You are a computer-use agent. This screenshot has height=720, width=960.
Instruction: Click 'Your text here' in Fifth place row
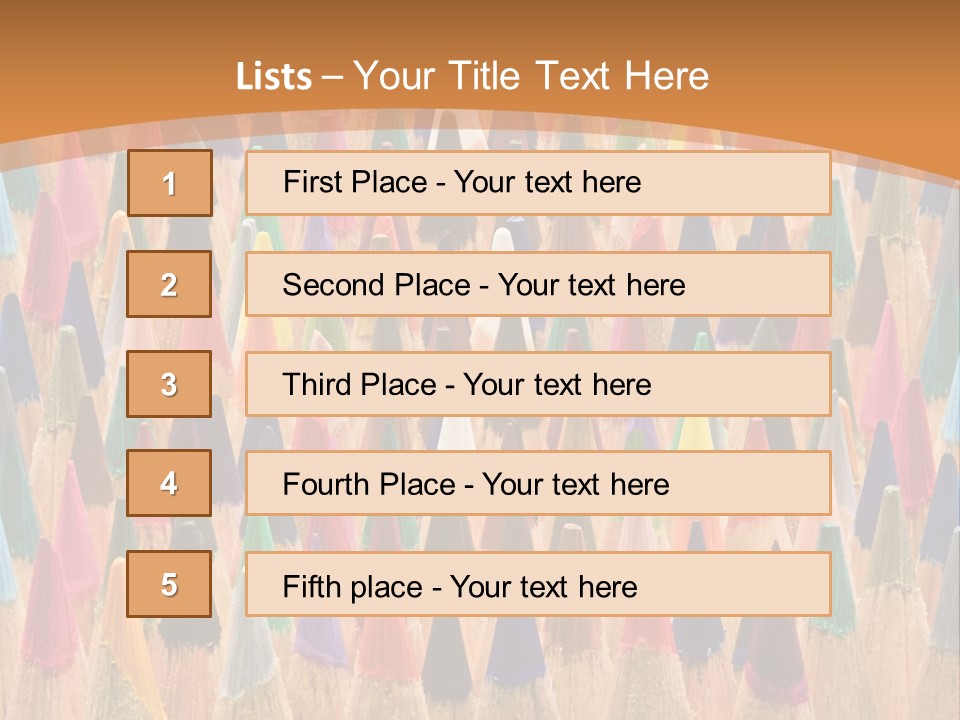click(543, 586)
